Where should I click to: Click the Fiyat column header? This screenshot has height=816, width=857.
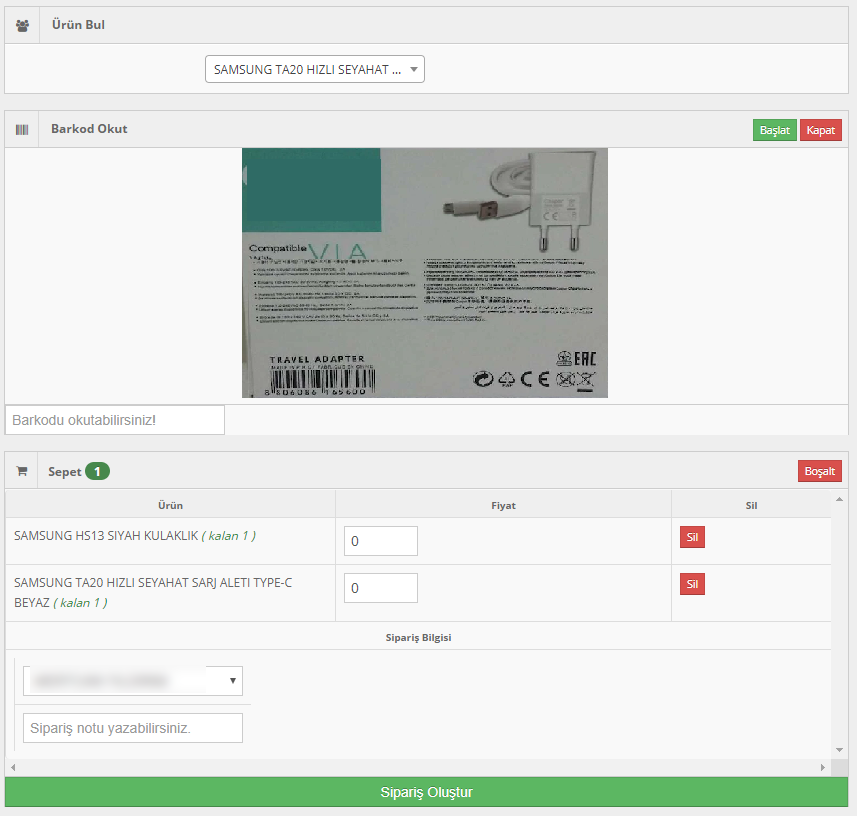click(503, 506)
